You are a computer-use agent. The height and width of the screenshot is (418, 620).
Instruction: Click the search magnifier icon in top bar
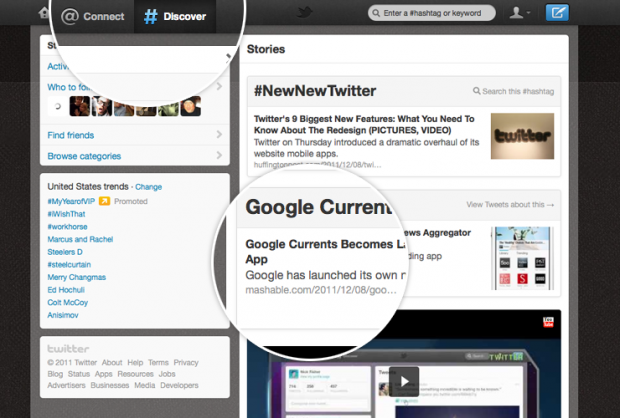(376, 13)
